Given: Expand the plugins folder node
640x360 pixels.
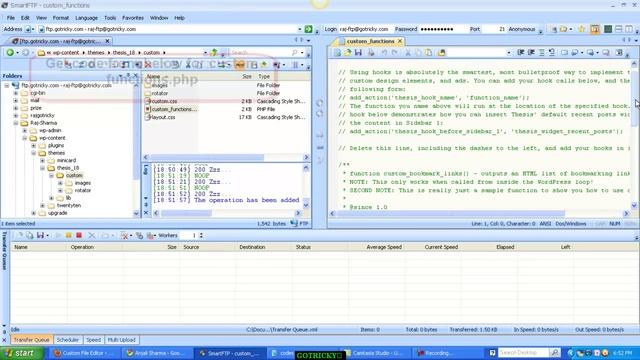Looking at the screenshot, I should [x=34, y=145].
